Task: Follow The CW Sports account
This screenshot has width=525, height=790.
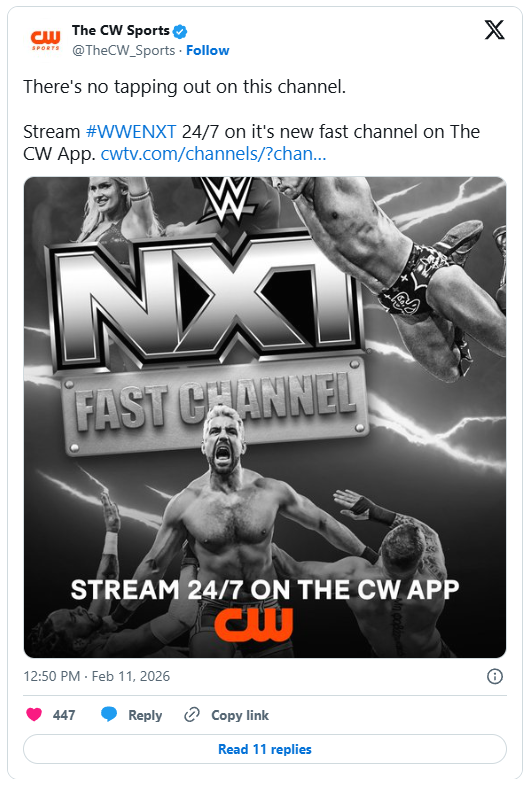Action: click(x=208, y=50)
